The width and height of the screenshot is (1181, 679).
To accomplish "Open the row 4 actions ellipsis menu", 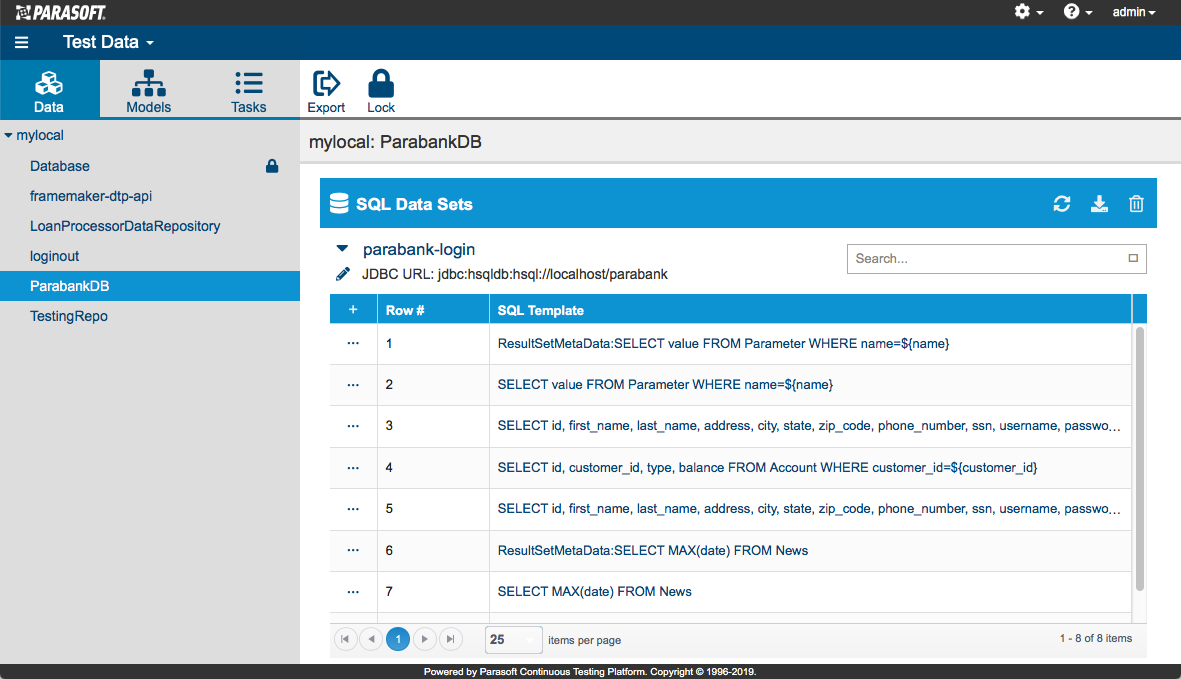I will click(x=353, y=467).
